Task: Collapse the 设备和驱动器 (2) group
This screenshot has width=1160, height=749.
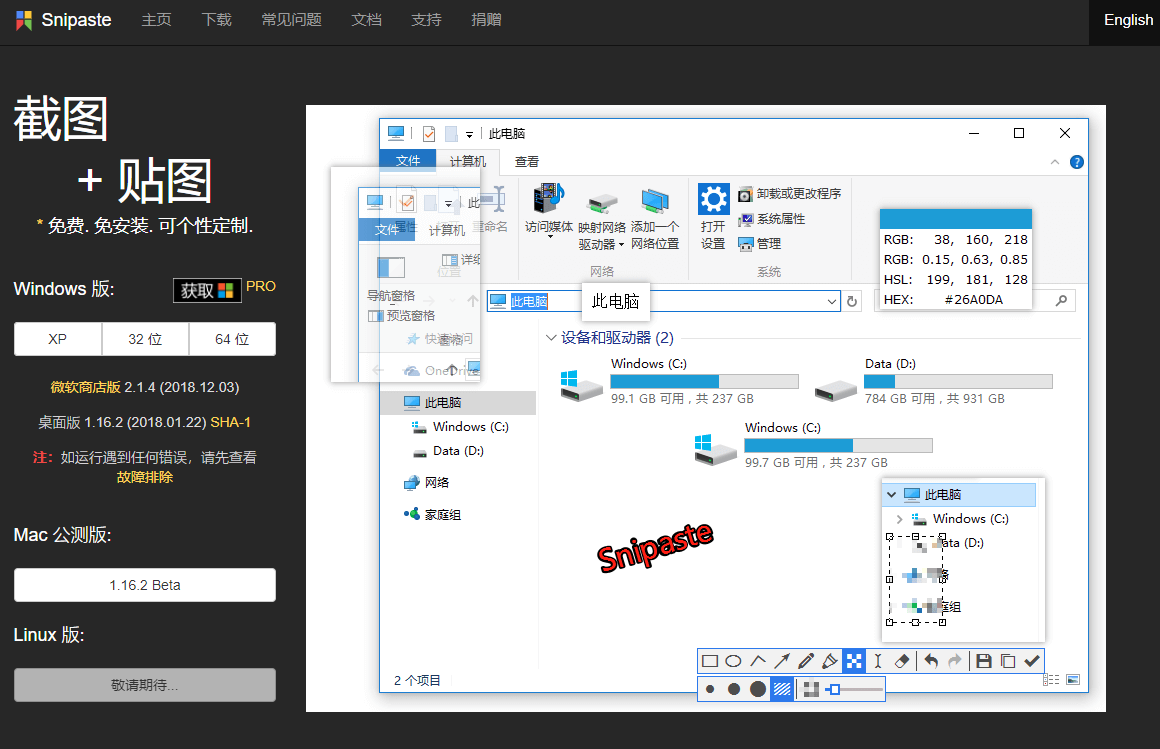Action: pos(550,337)
